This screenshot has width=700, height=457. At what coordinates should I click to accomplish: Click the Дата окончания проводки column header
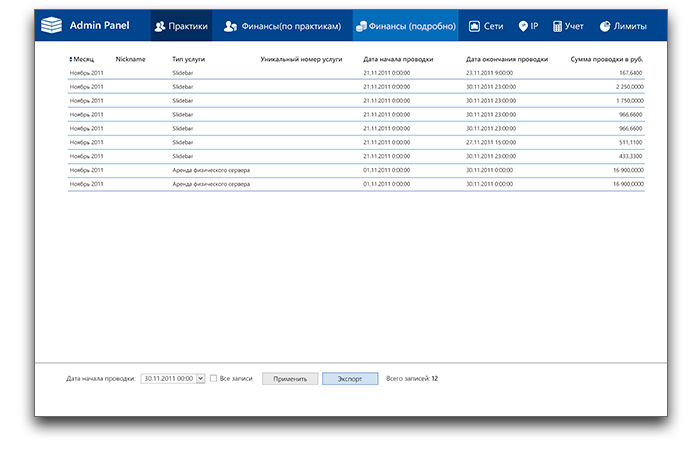click(506, 59)
